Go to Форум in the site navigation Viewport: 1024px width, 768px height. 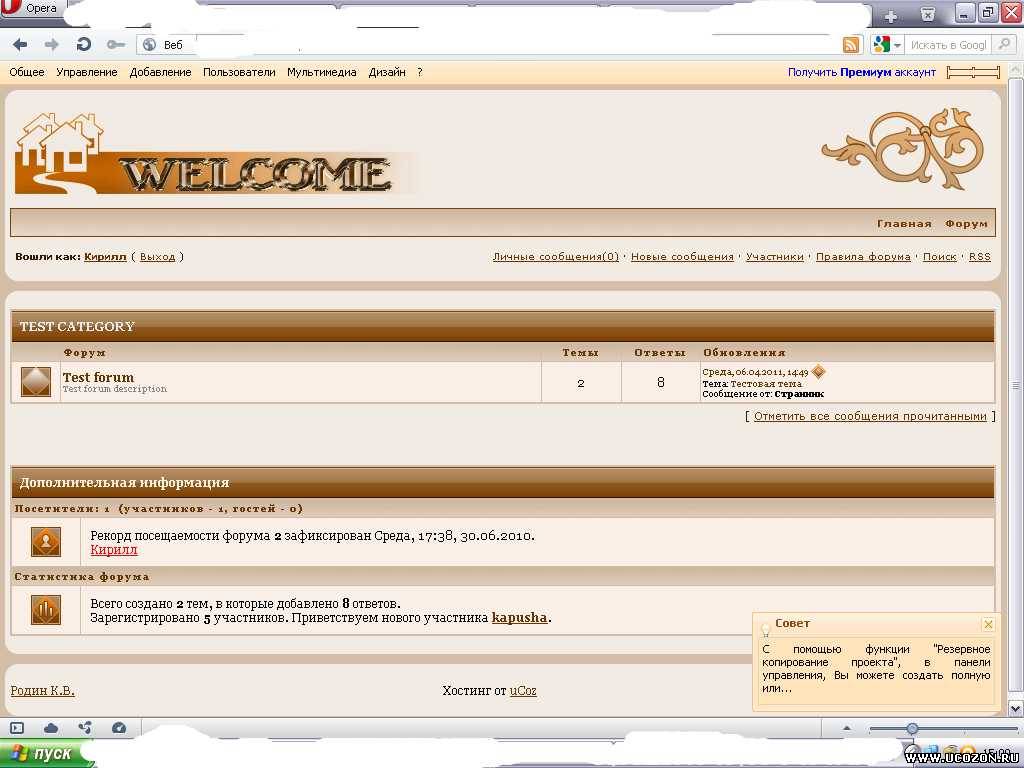click(x=966, y=223)
